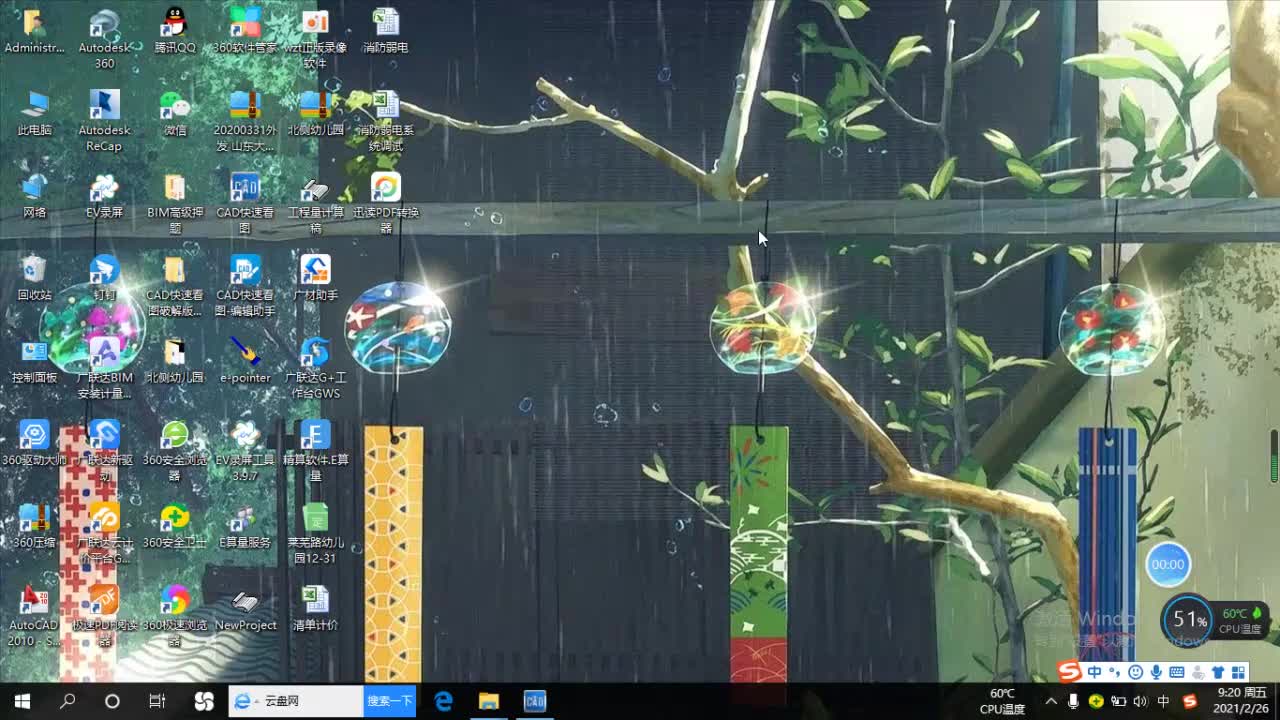Screen dimensions: 1280x720
Task: Open File Explorer from taskbar
Action: (489, 701)
